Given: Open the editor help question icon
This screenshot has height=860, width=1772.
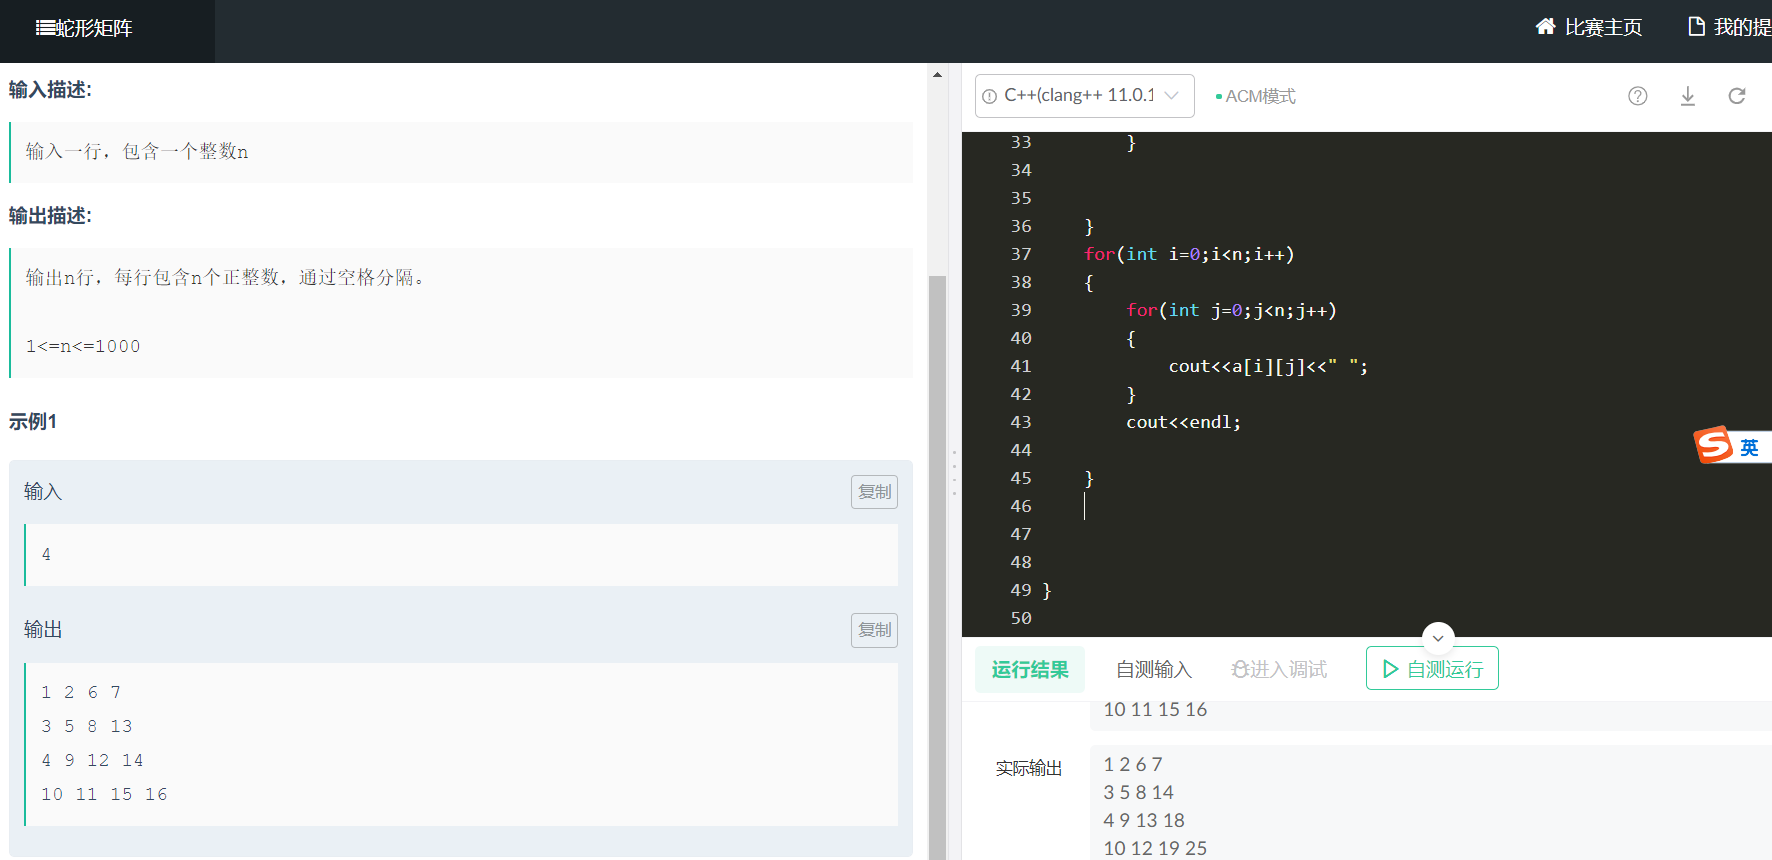Looking at the screenshot, I should (1637, 96).
